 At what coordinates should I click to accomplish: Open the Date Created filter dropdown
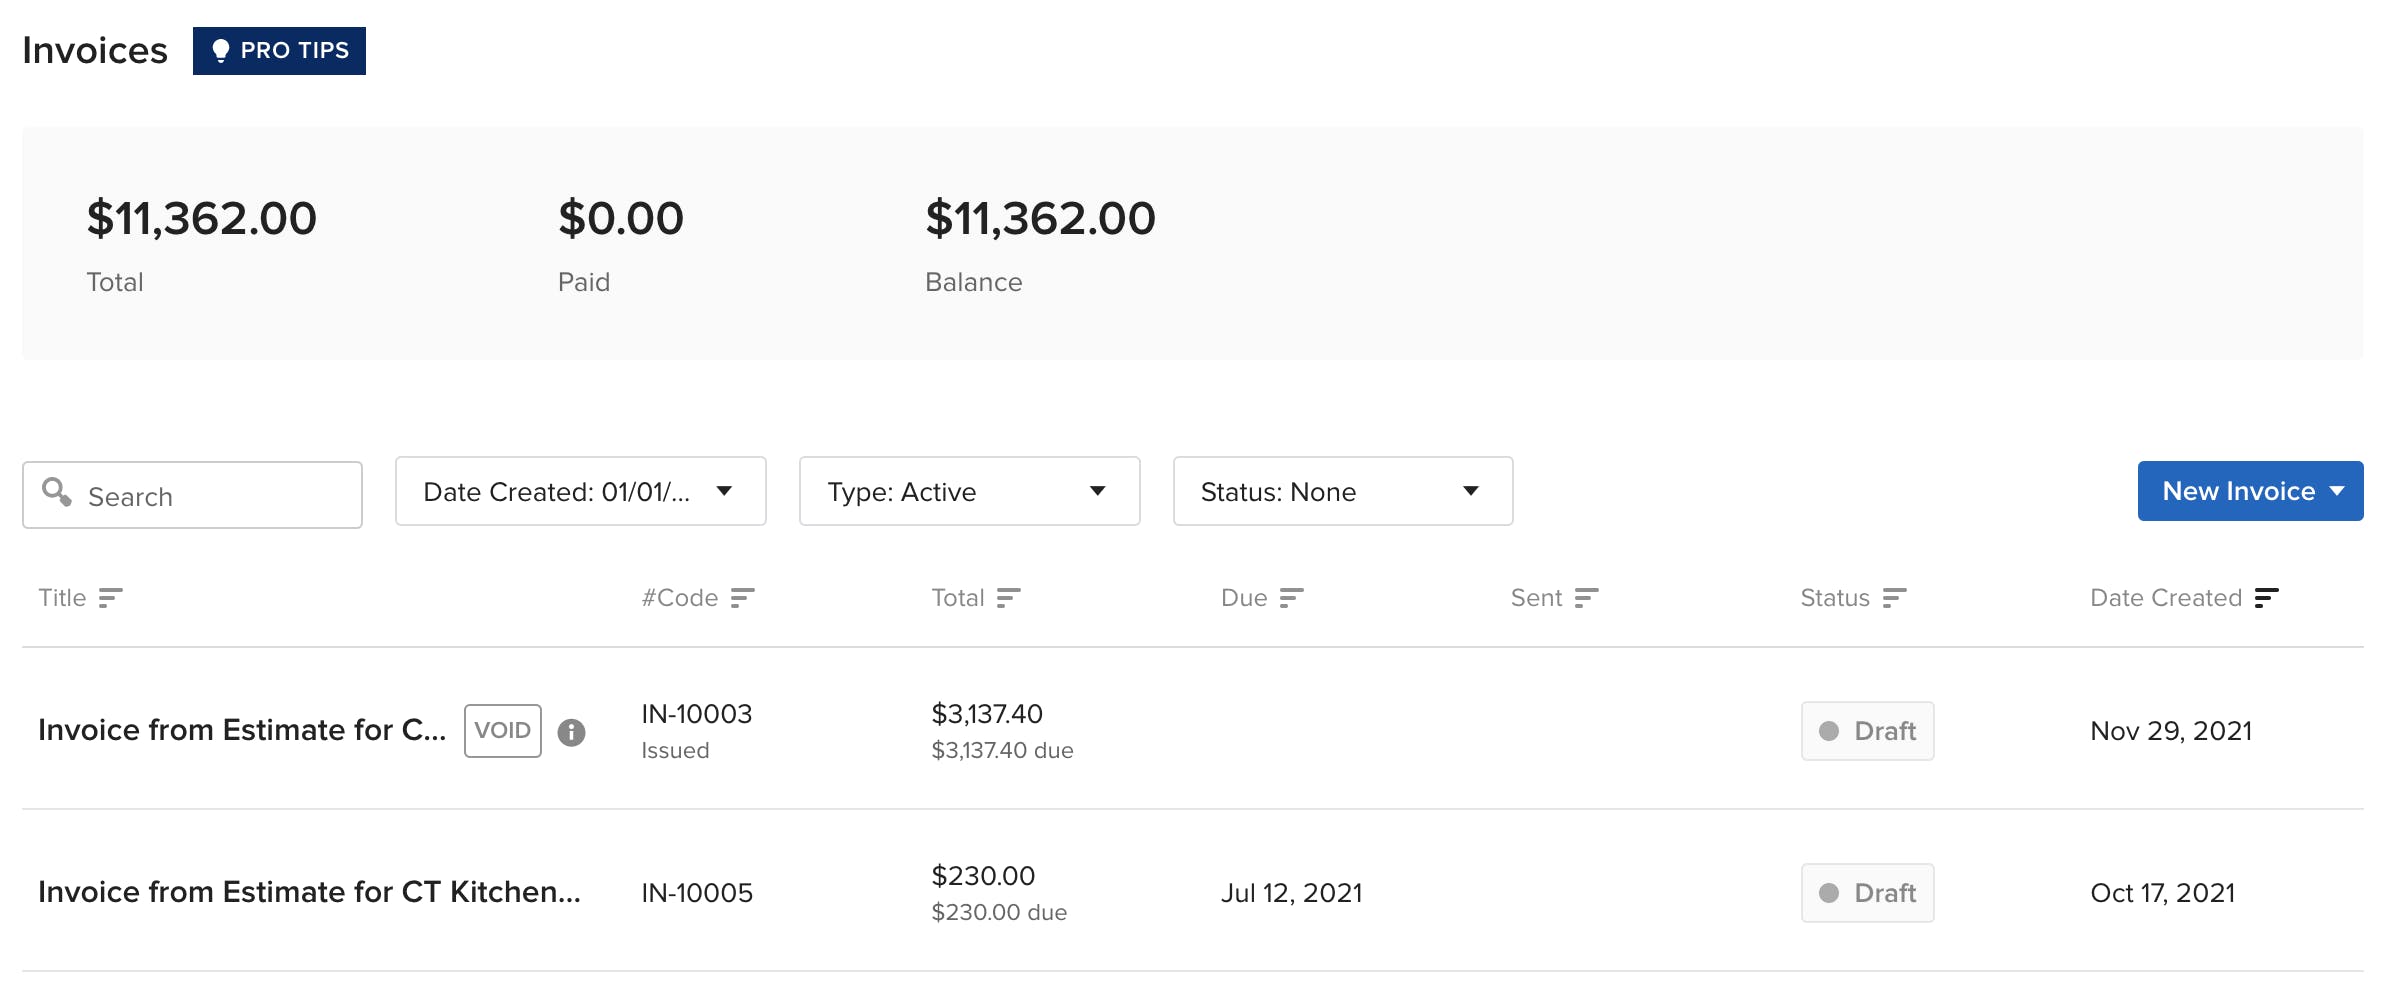pyautogui.click(x=580, y=491)
